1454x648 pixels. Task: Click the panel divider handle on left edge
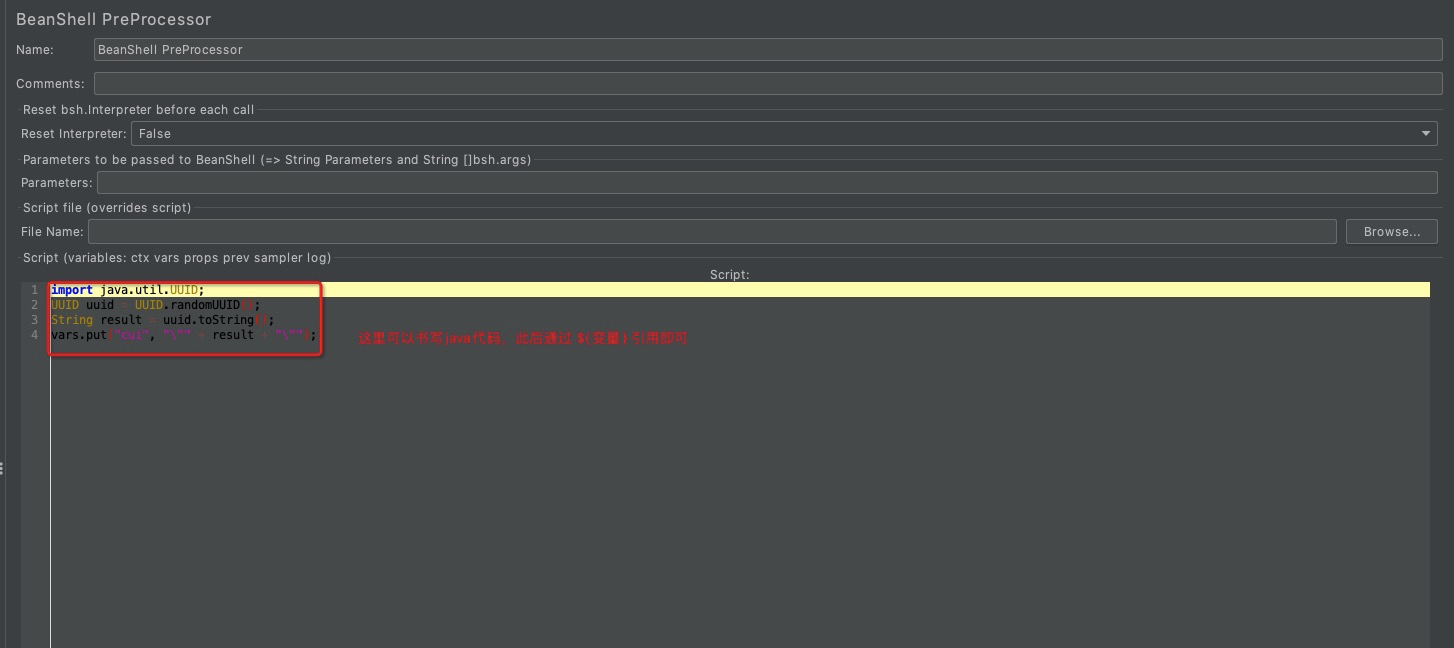click(3, 468)
